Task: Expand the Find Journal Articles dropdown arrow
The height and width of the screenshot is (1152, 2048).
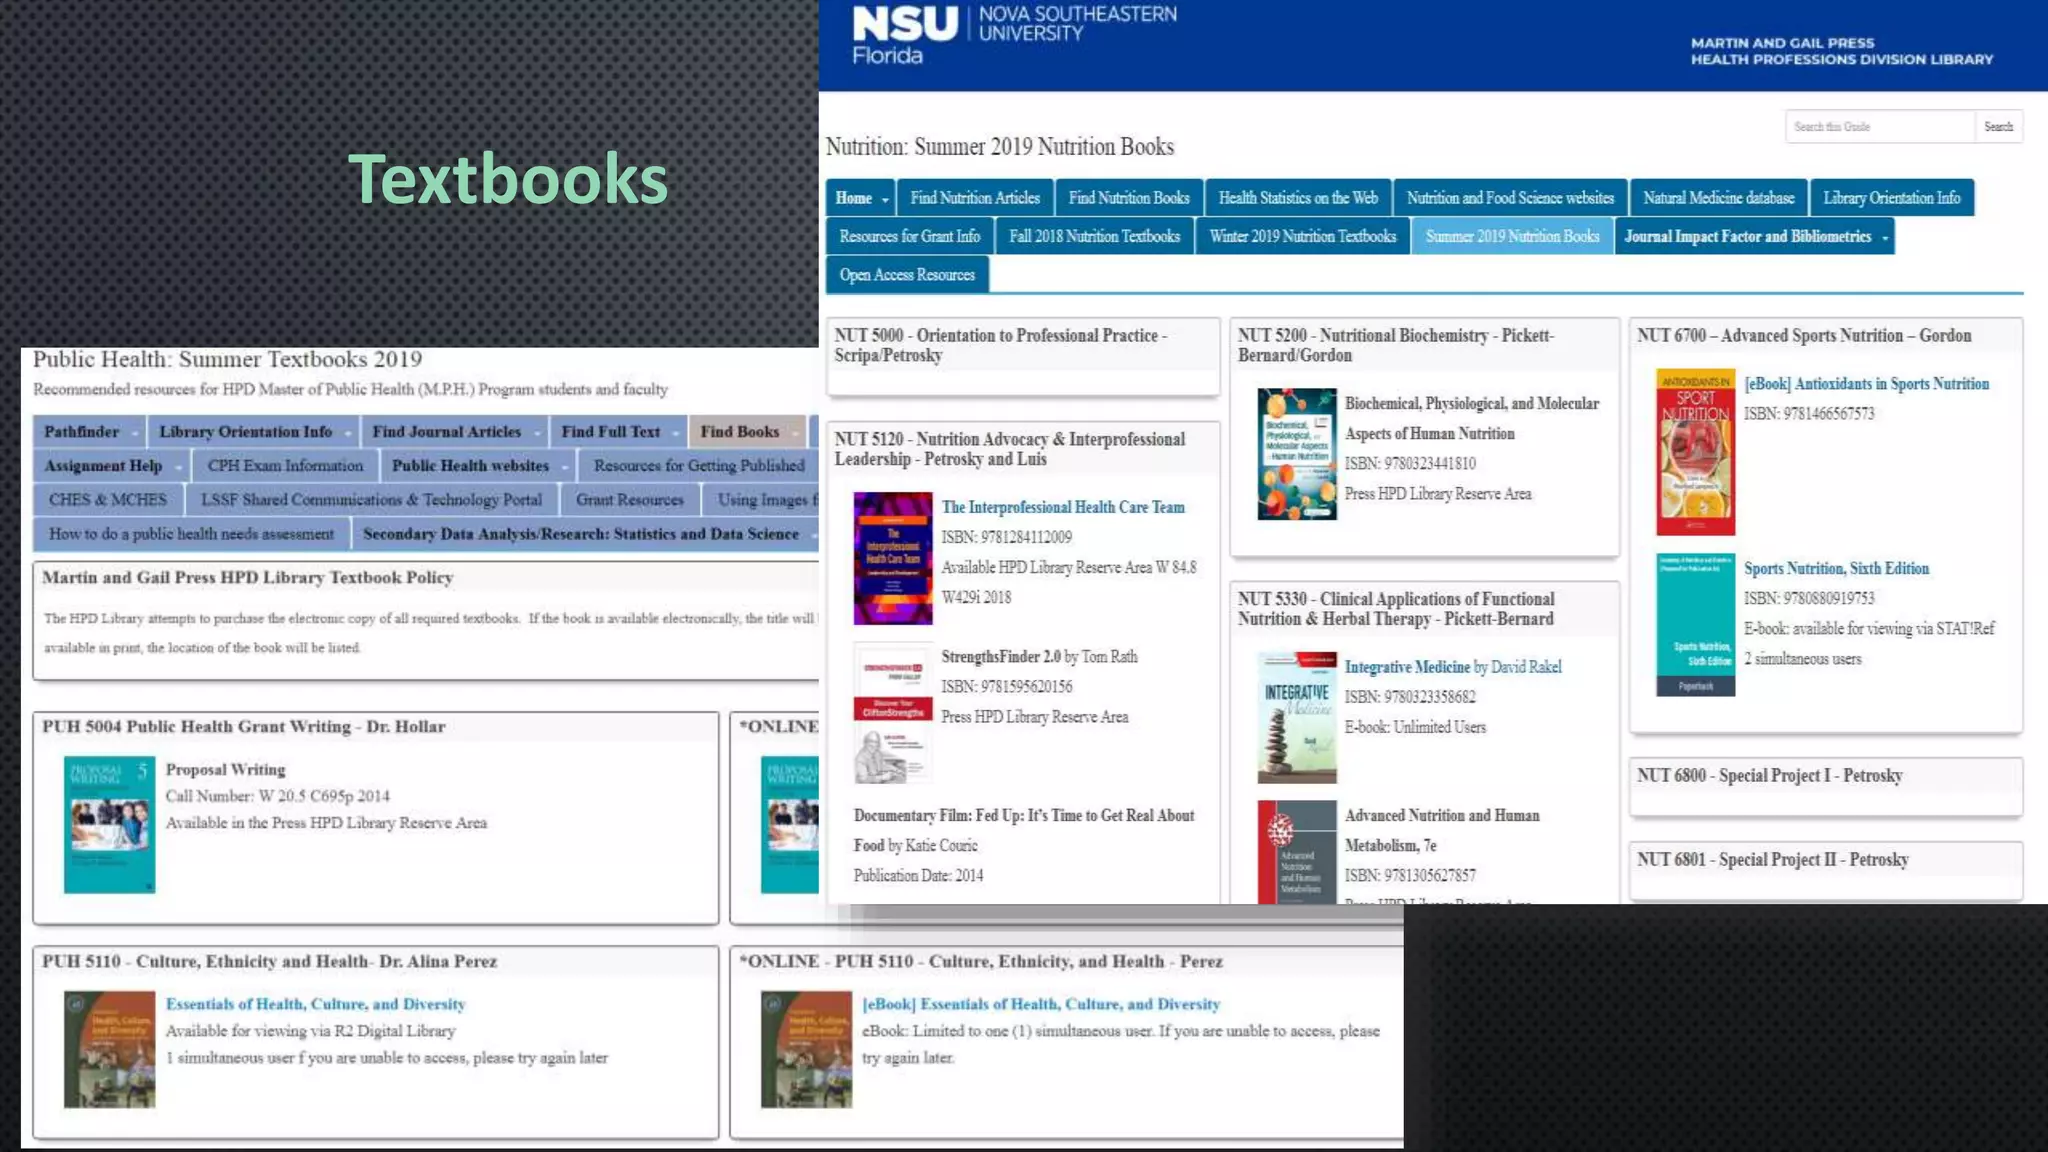Action: coord(537,433)
